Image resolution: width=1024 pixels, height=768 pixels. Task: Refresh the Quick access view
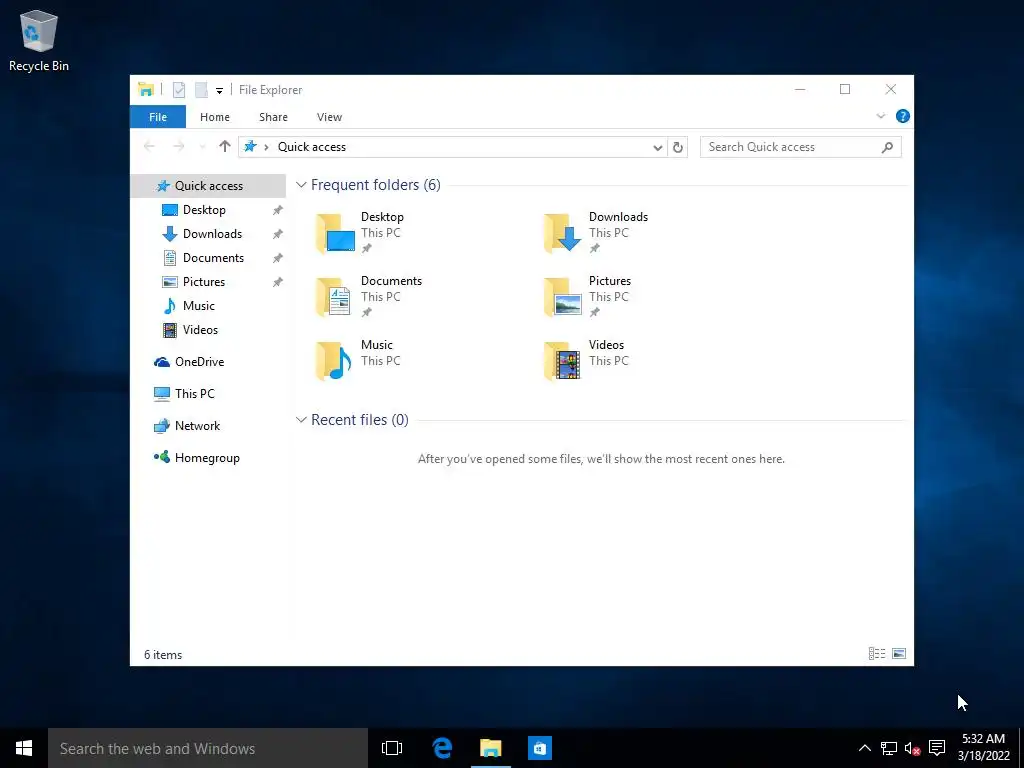click(x=678, y=148)
